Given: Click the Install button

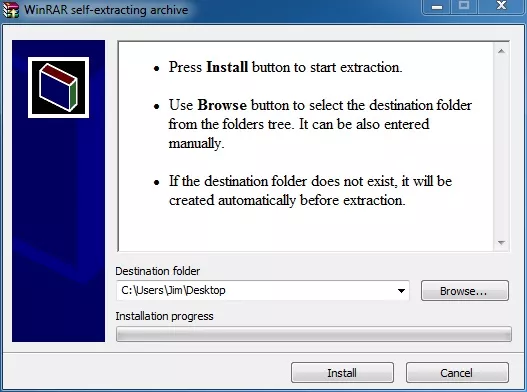Looking at the screenshot, I should pos(342,373).
